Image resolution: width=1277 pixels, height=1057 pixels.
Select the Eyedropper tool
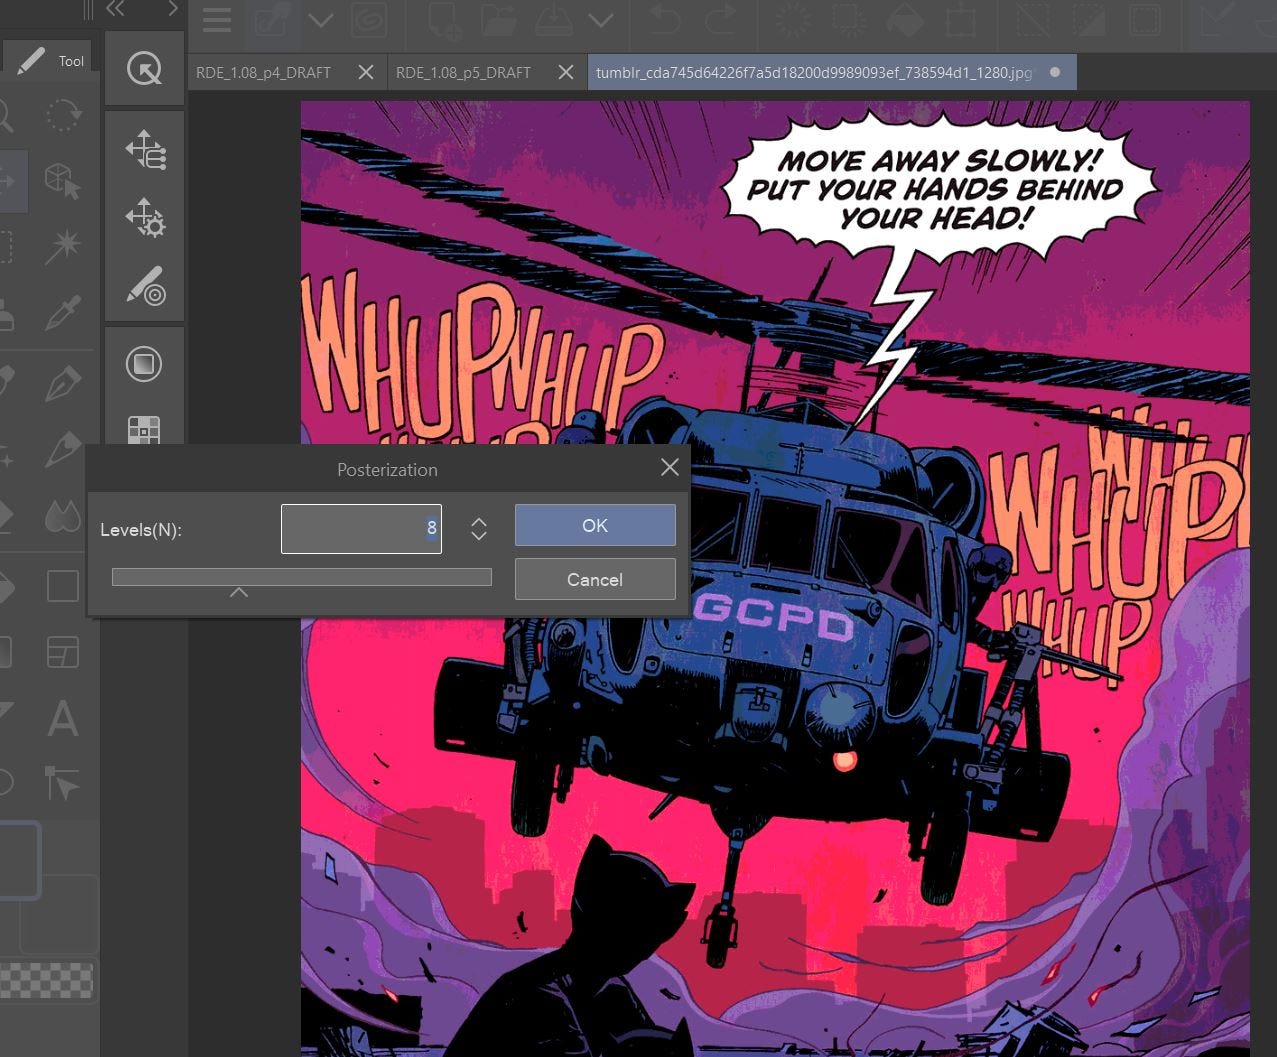point(62,314)
